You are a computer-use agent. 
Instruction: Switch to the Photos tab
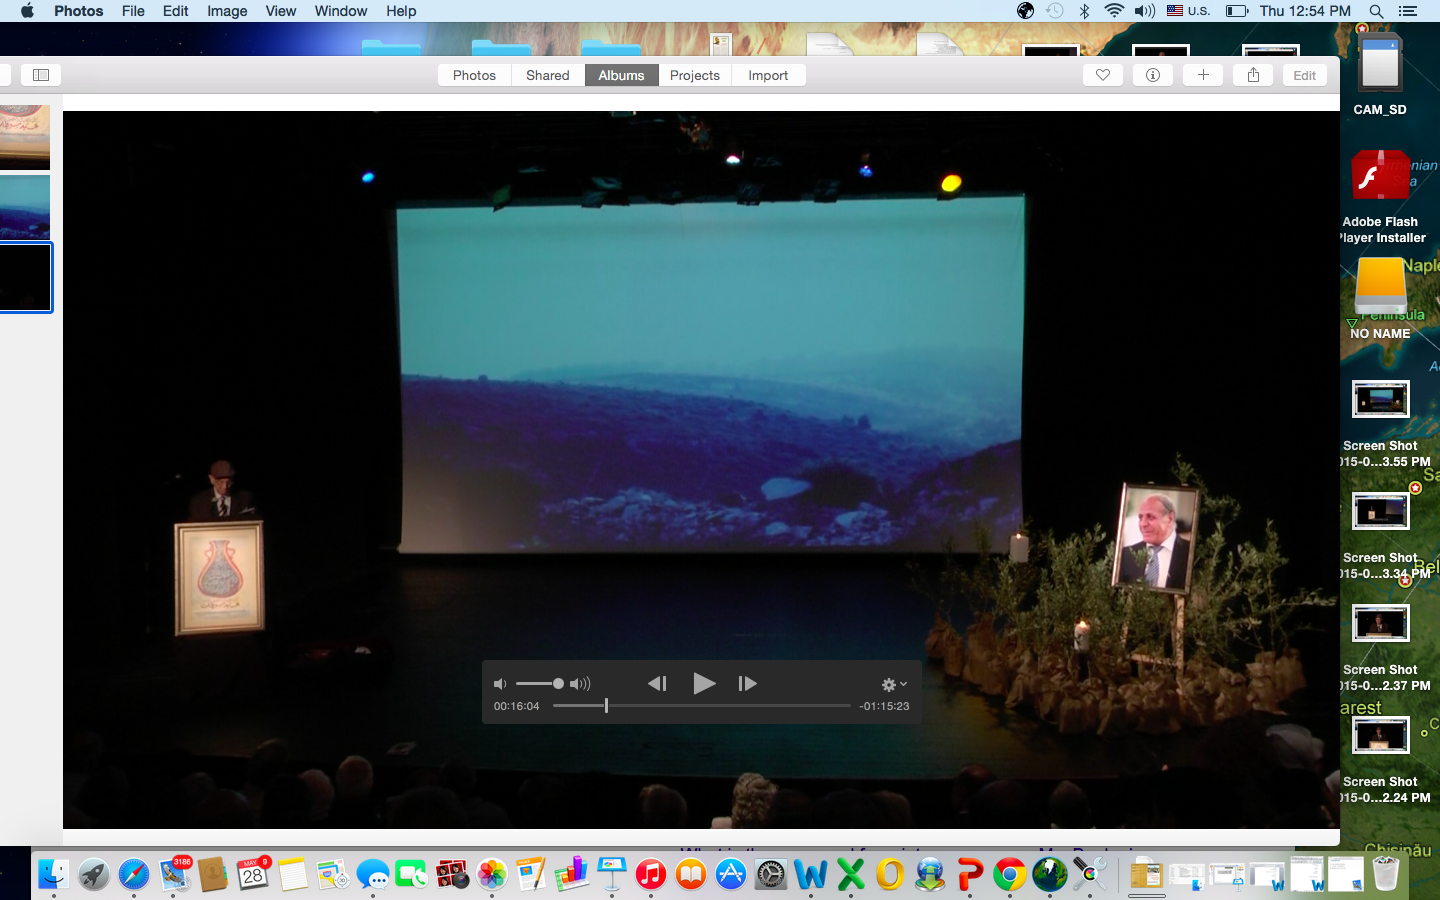point(474,75)
